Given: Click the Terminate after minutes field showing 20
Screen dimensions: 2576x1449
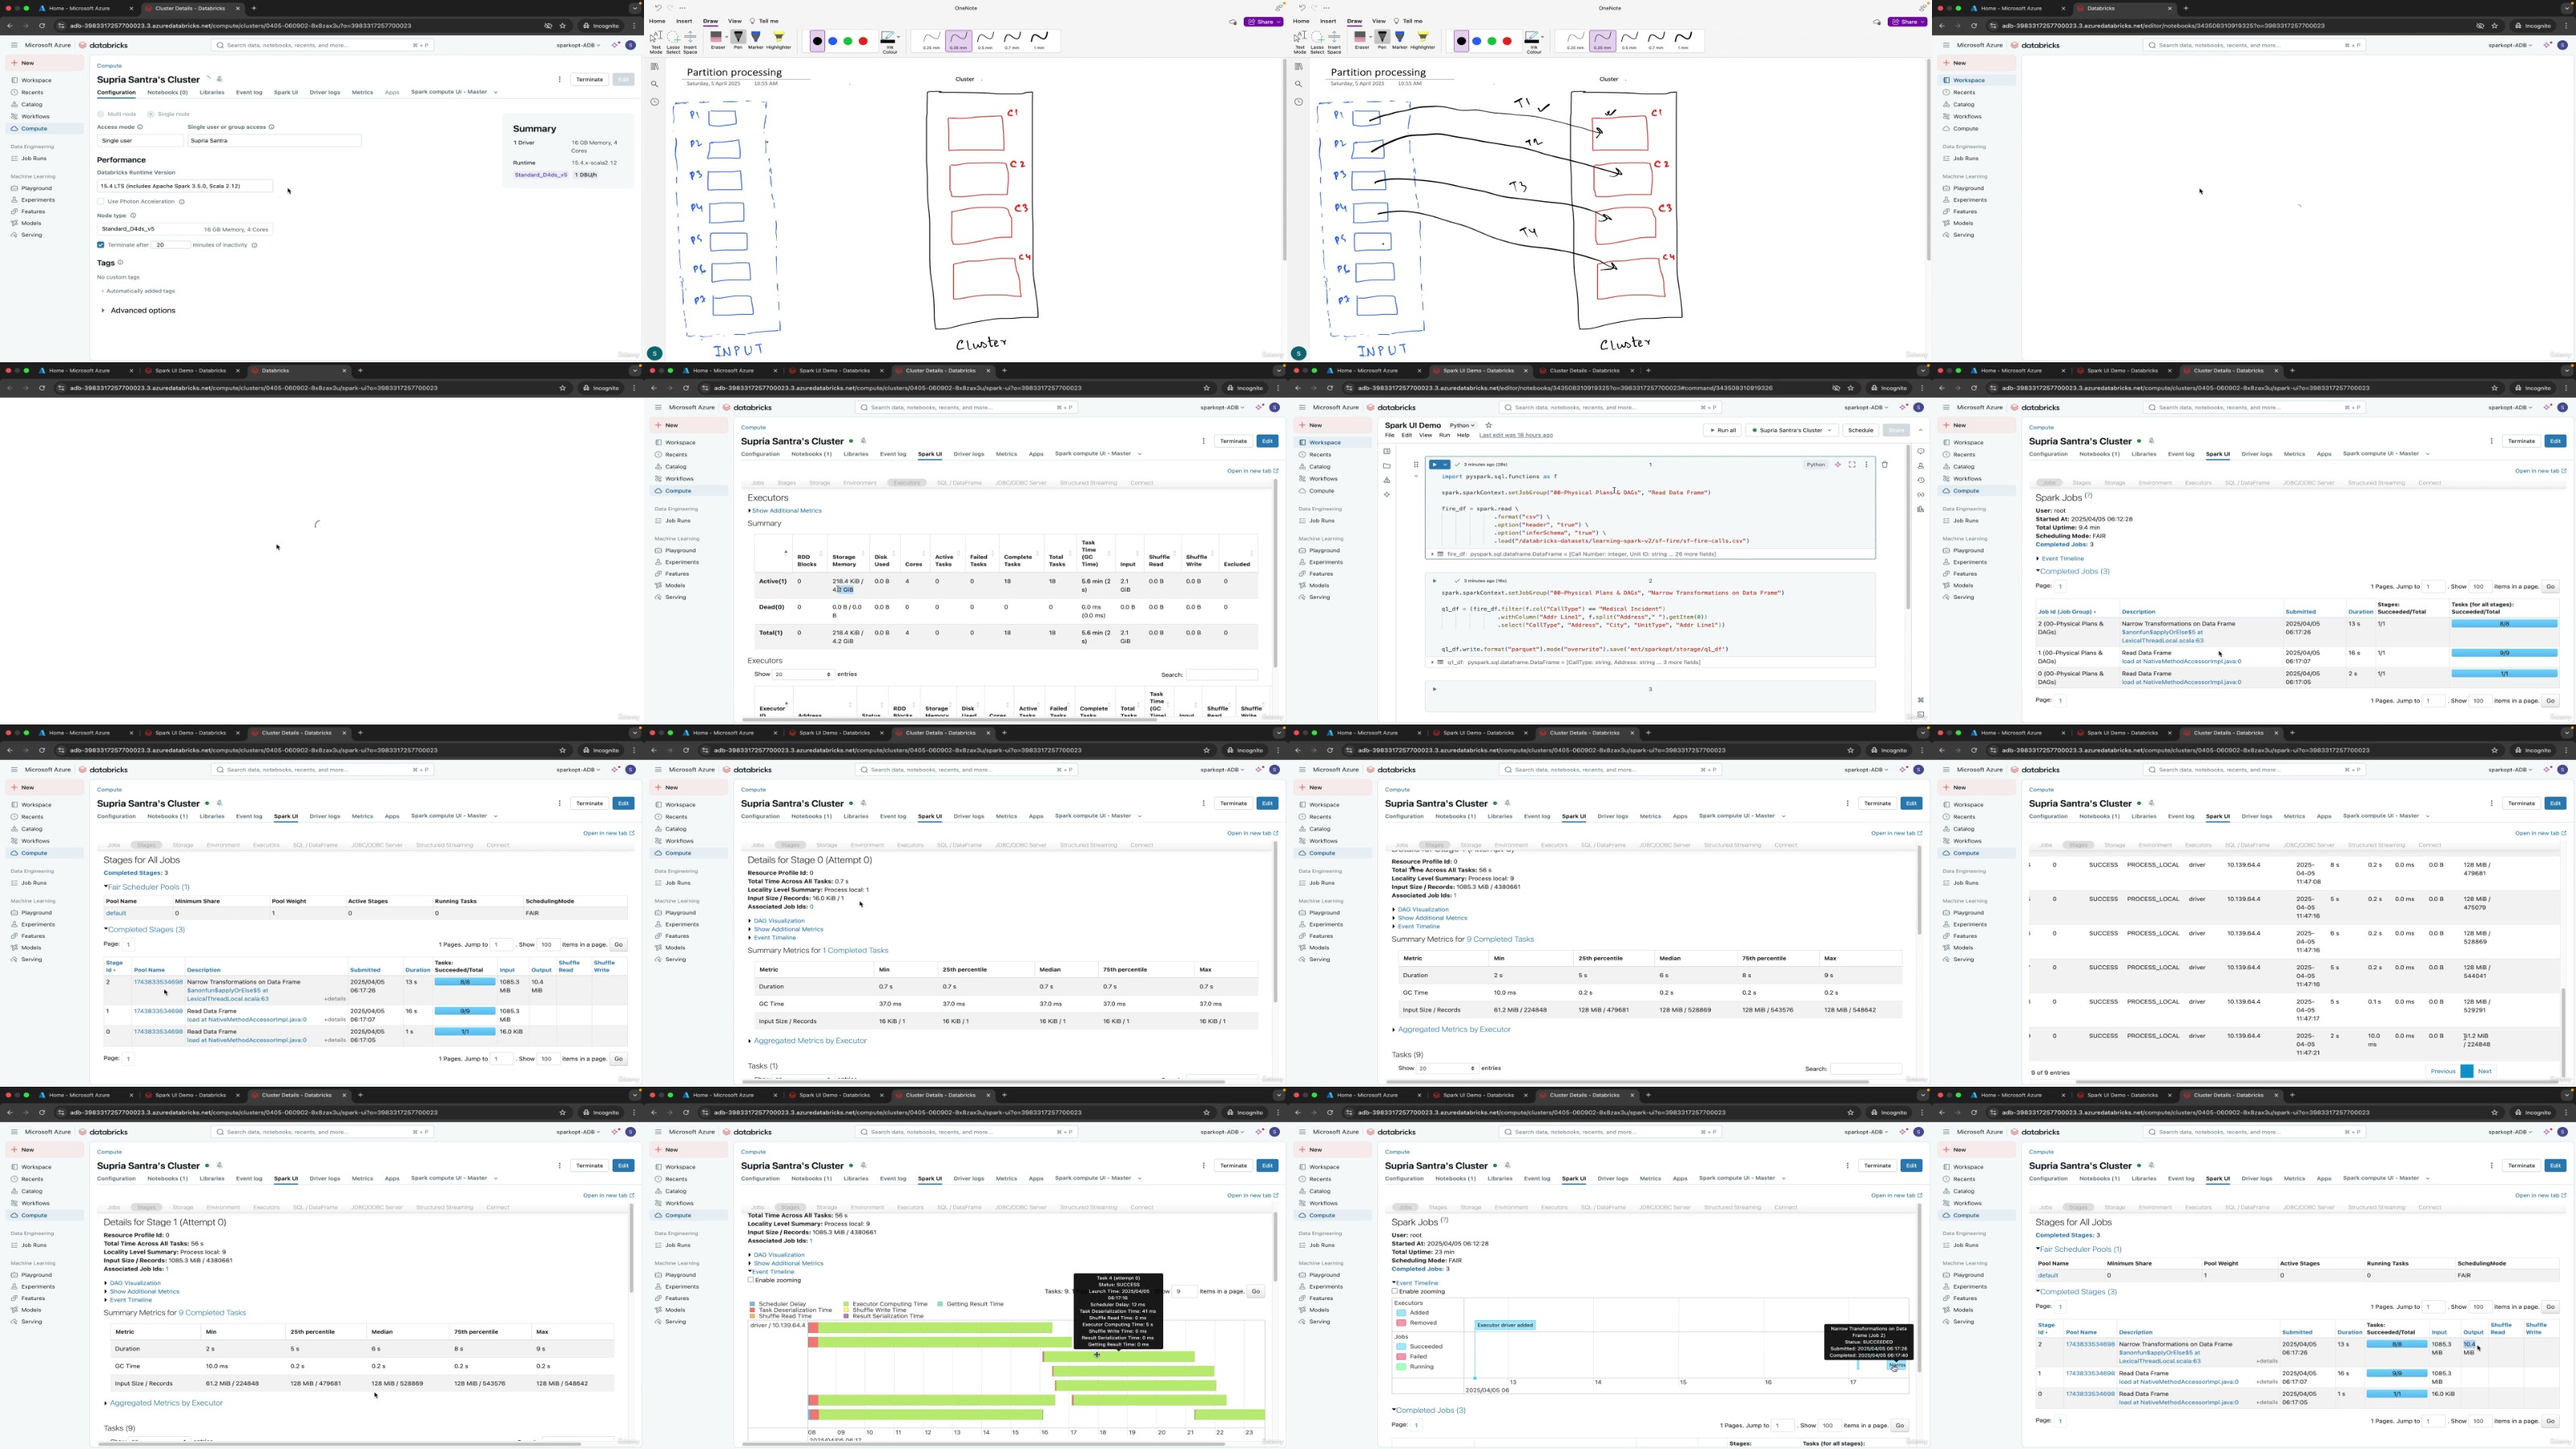Looking at the screenshot, I should coord(170,244).
